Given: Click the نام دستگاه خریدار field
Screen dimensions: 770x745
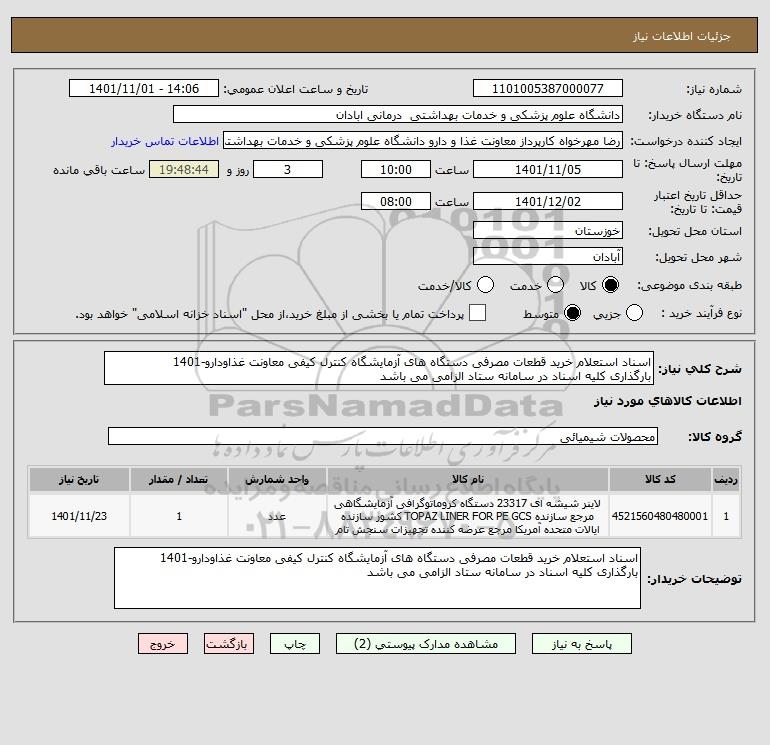Looking at the screenshot, I should point(398,114).
